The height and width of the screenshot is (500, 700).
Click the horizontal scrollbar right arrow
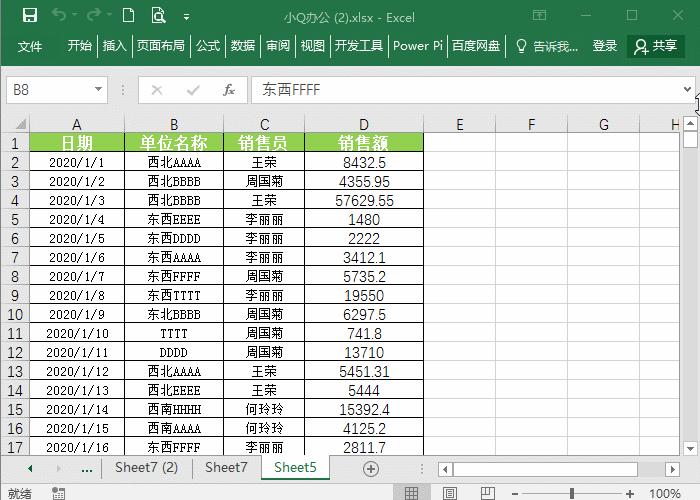click(672, 469)
